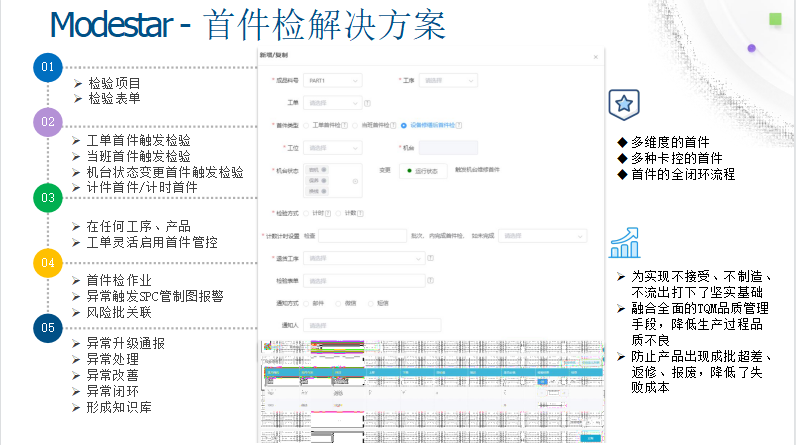Click 当班首件触发检验 bullet text

pyautogui.click(x=139, y=156)
